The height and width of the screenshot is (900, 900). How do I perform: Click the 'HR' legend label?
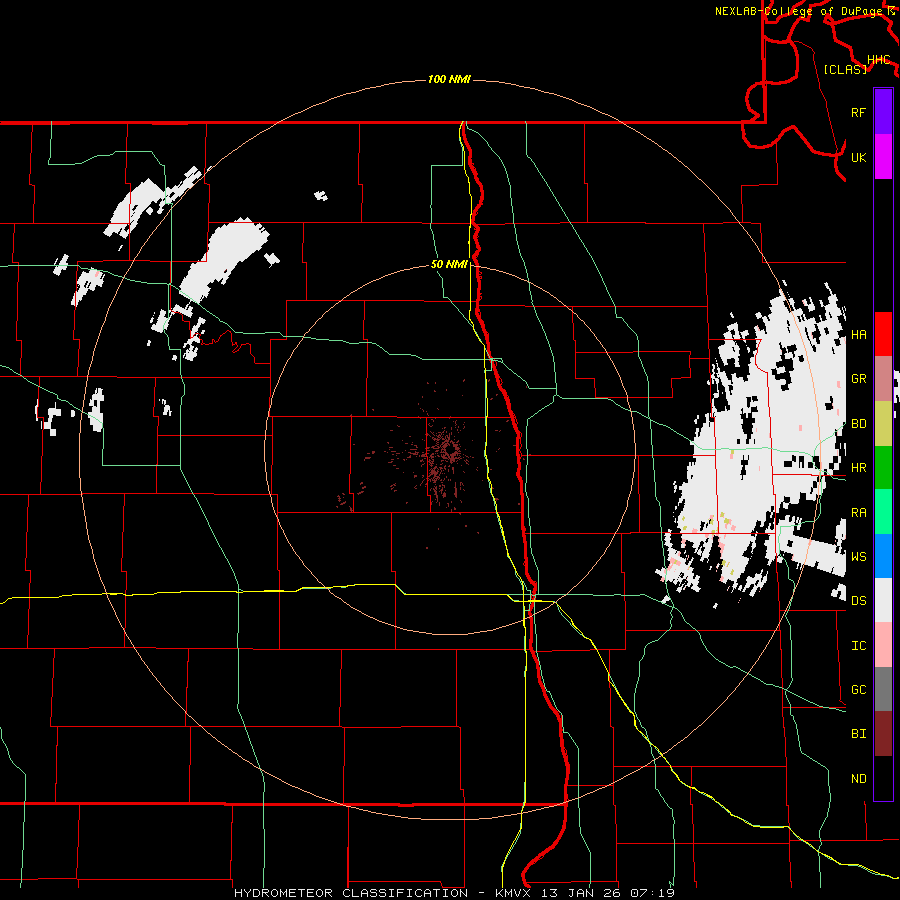[858, 468]
